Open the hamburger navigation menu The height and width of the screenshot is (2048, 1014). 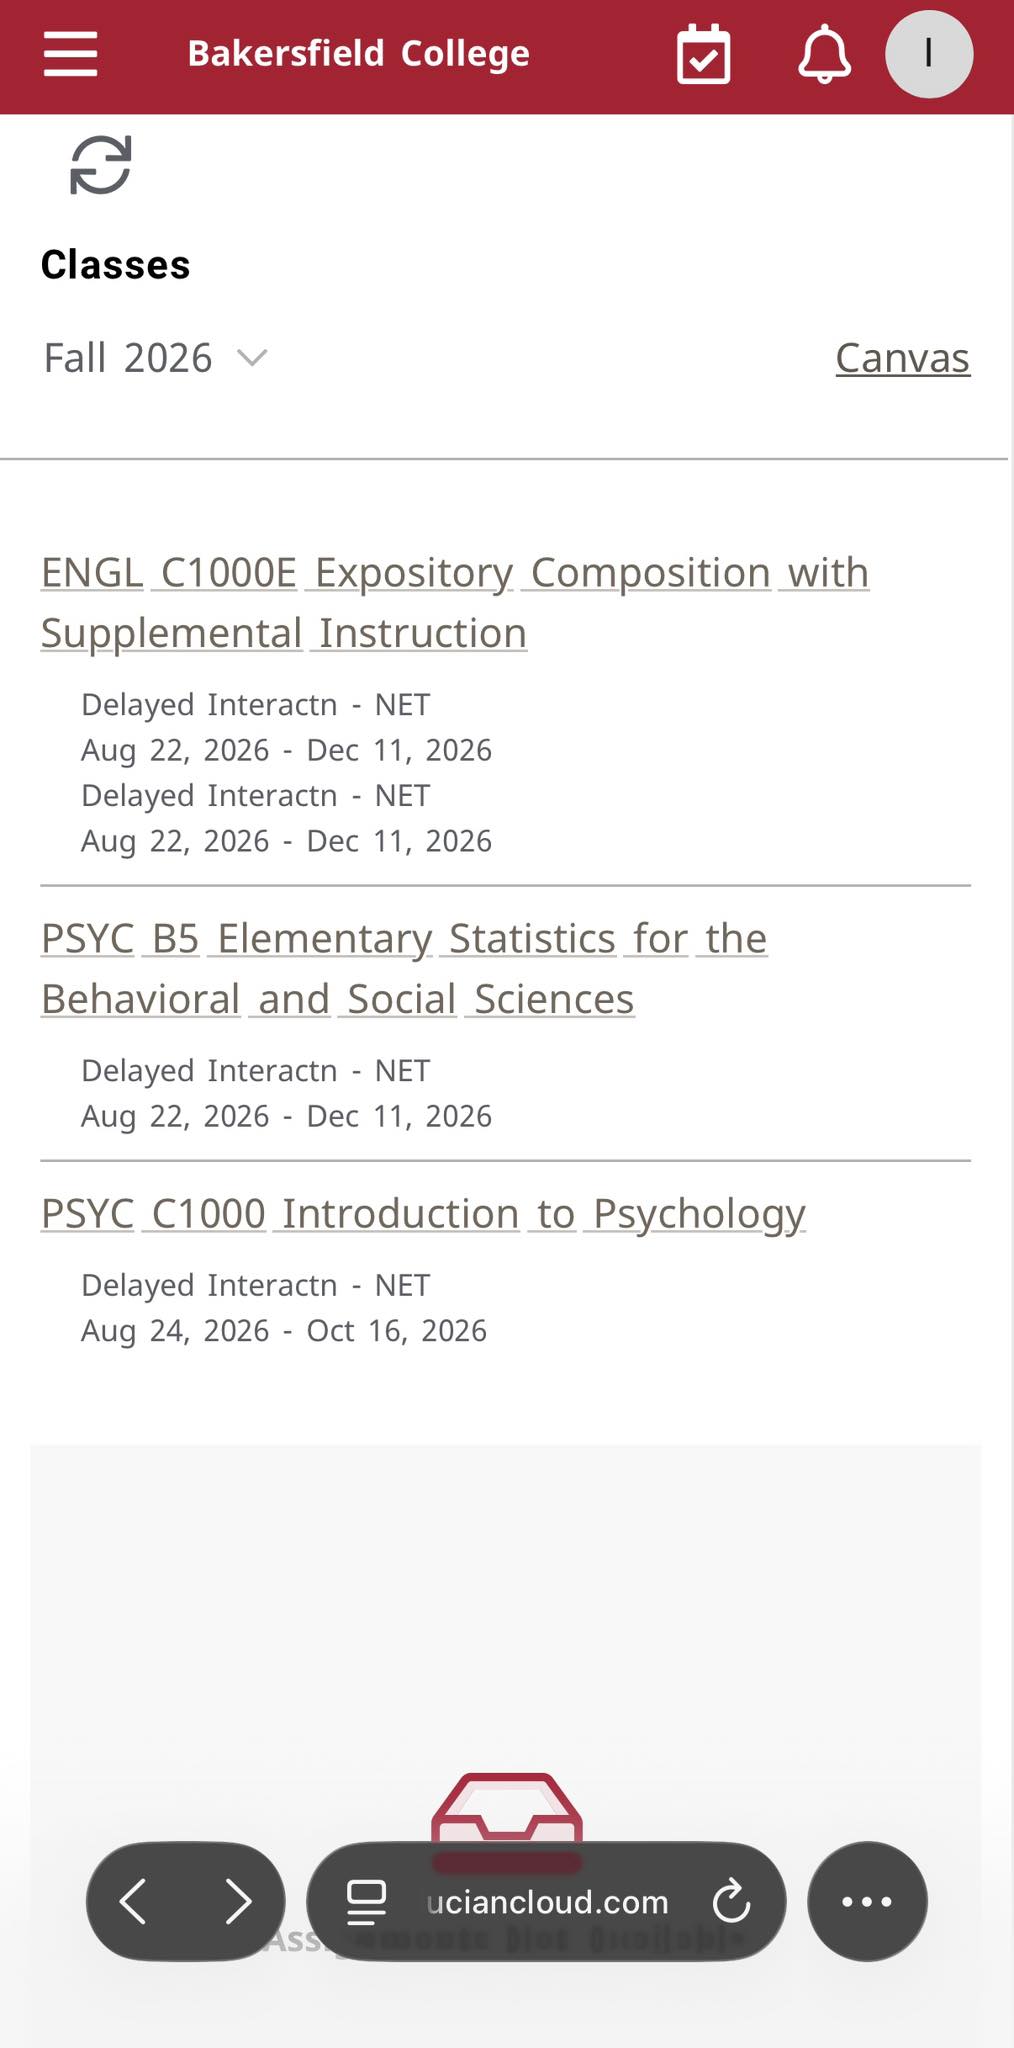coord(70,54)
